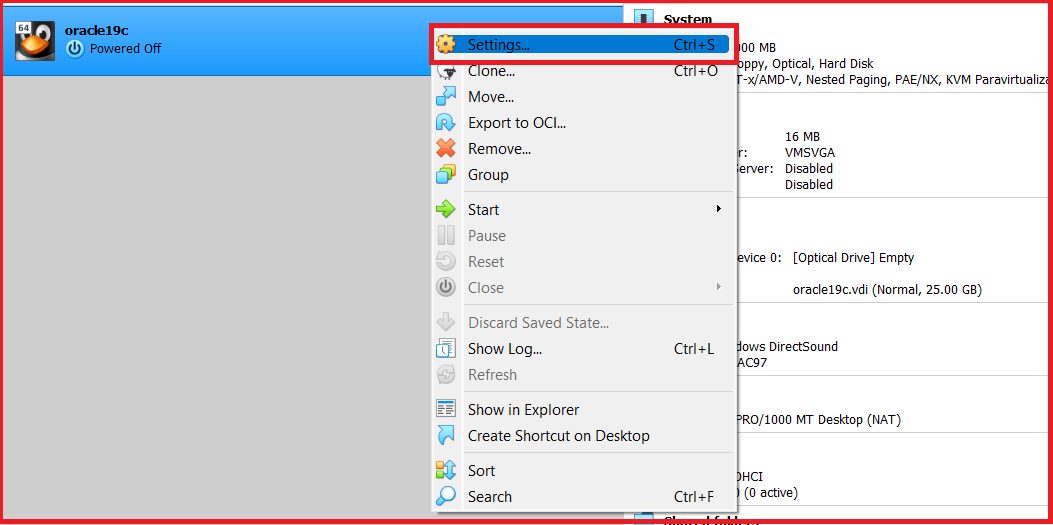Click the Search magnifier icon
Viewport: 1053px width, 525px height.
446,497
